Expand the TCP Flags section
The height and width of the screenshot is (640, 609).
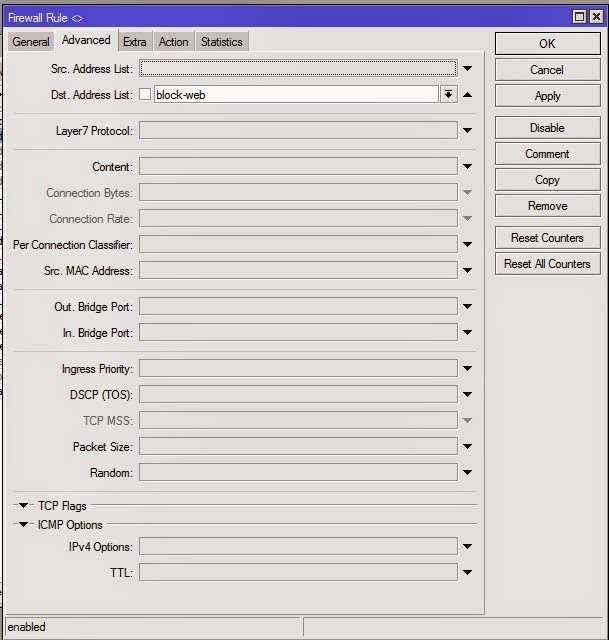23,506
